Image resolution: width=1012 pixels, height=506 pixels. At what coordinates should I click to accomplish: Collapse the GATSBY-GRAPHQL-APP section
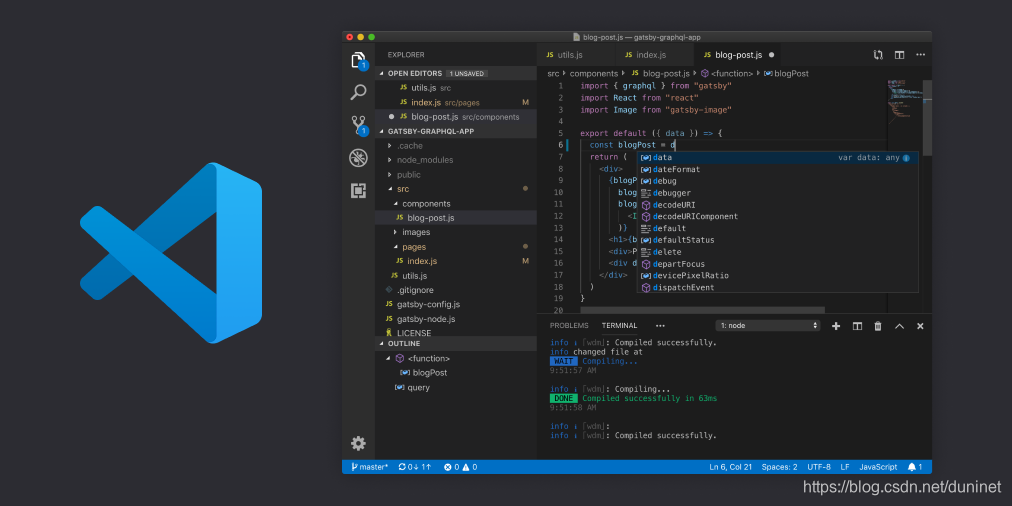[456, 131]
